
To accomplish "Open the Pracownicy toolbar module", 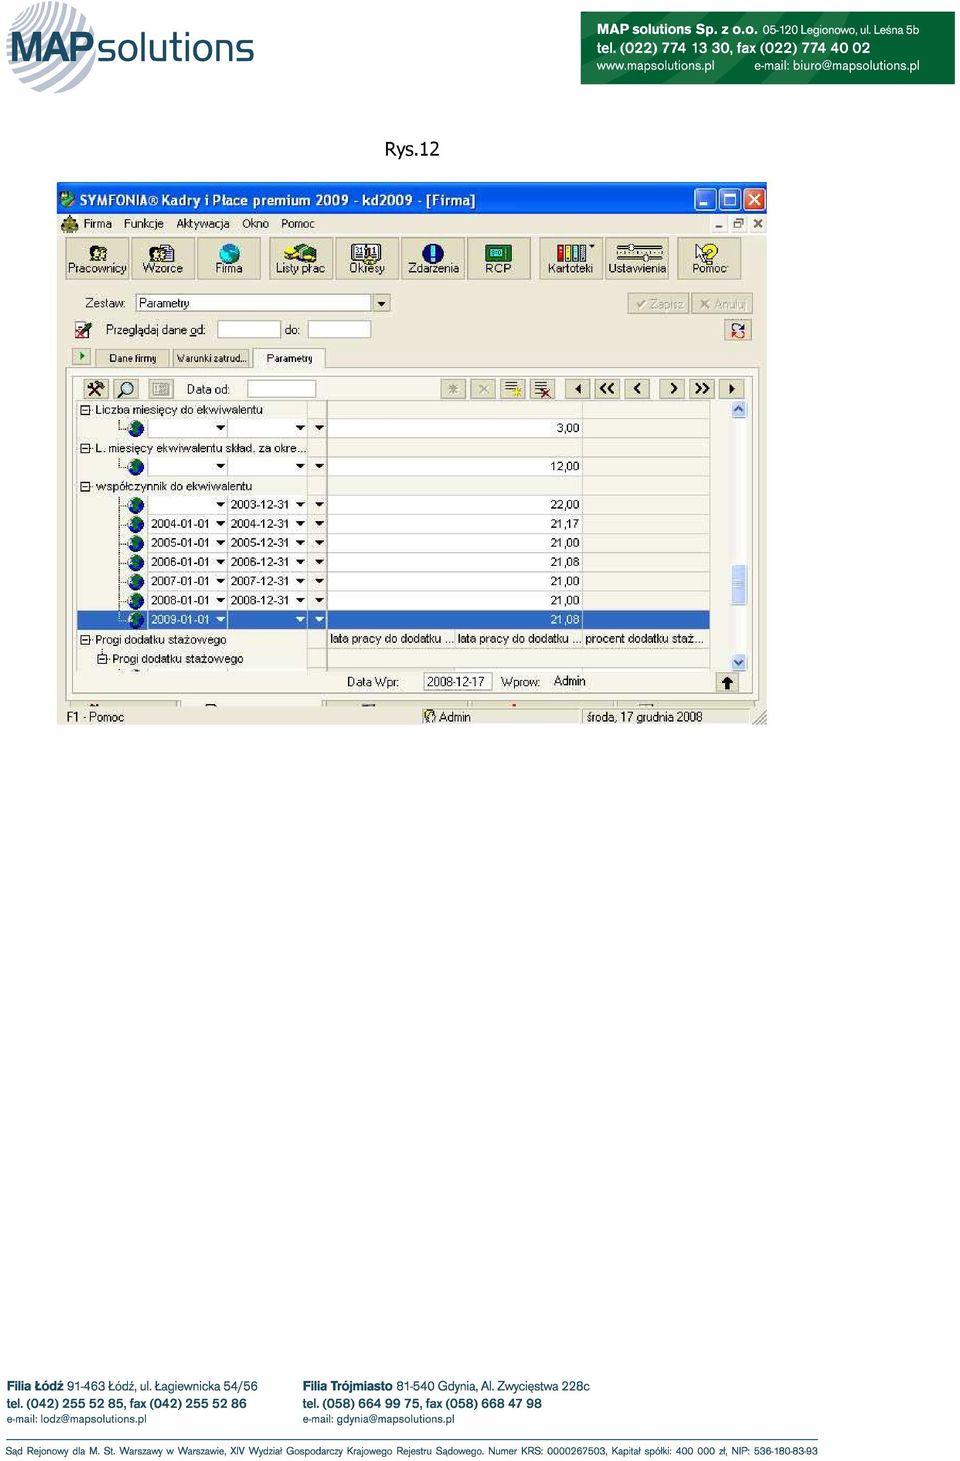I will click(97, 257).
